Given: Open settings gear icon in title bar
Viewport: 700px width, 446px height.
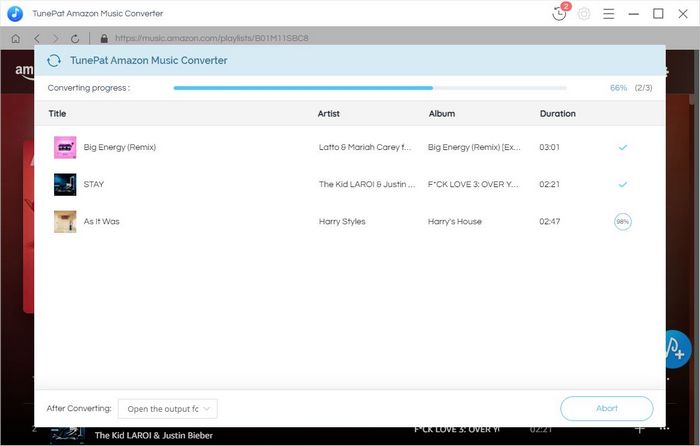Looking at the screenshot, I should coord(584,14).
